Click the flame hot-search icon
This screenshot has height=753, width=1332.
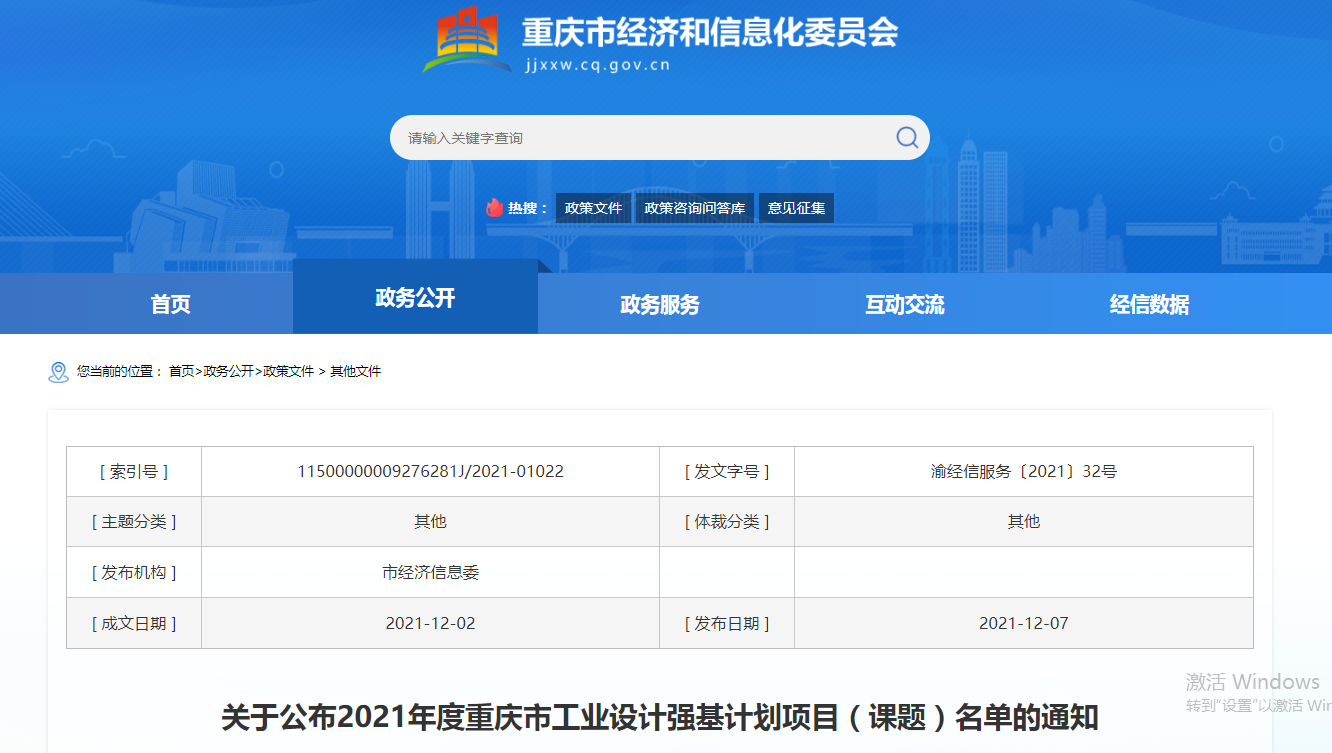pos(494,208)
